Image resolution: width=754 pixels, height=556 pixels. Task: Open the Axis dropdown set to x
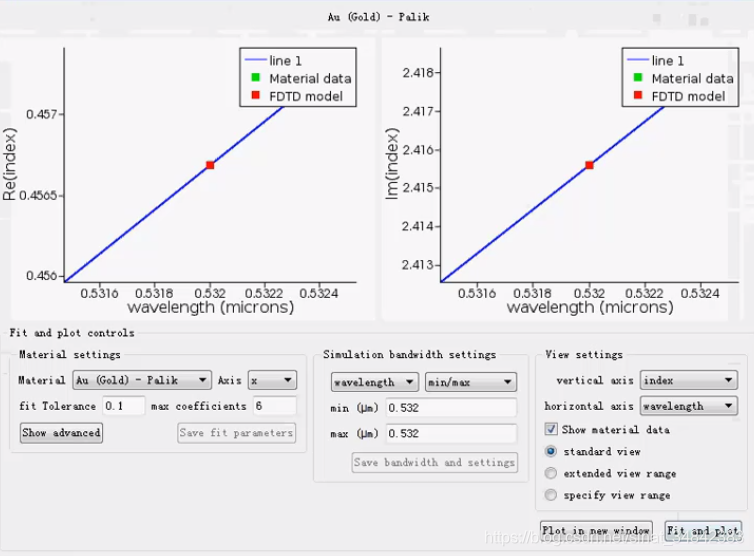coord(272,380)
